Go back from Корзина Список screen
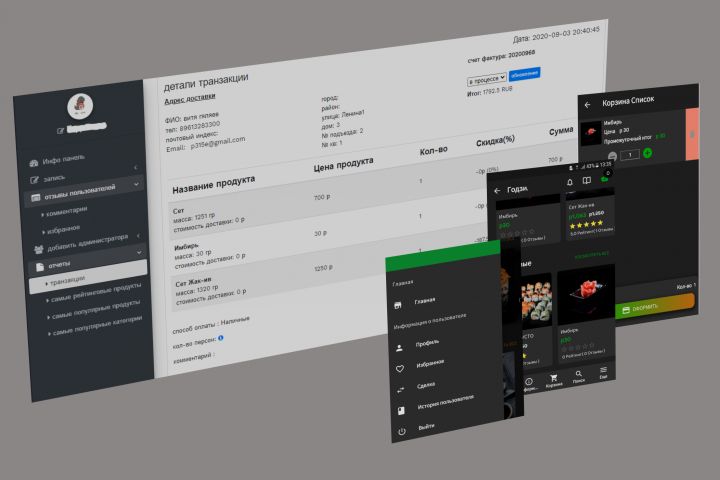 (587, 105)
